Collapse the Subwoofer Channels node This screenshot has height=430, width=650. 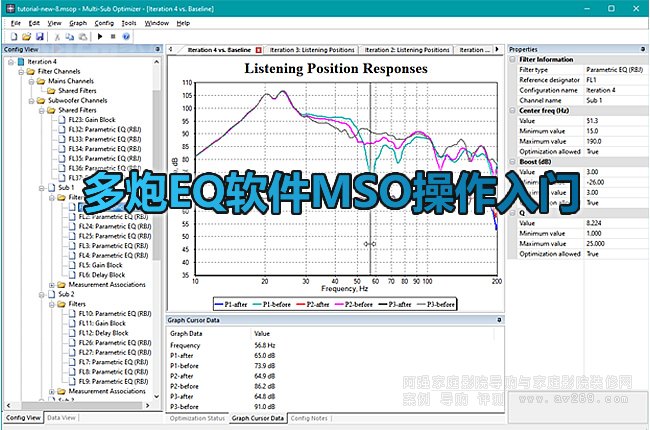pyautogui.click(x=31, y=101)
